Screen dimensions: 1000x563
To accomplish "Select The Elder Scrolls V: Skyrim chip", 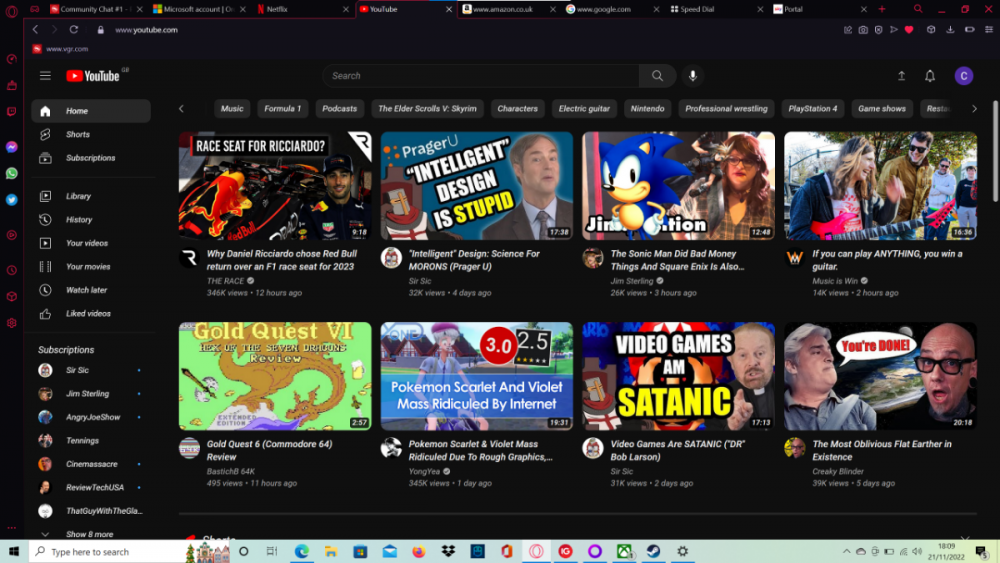I will pyautogui.click(x=427, y=109).
